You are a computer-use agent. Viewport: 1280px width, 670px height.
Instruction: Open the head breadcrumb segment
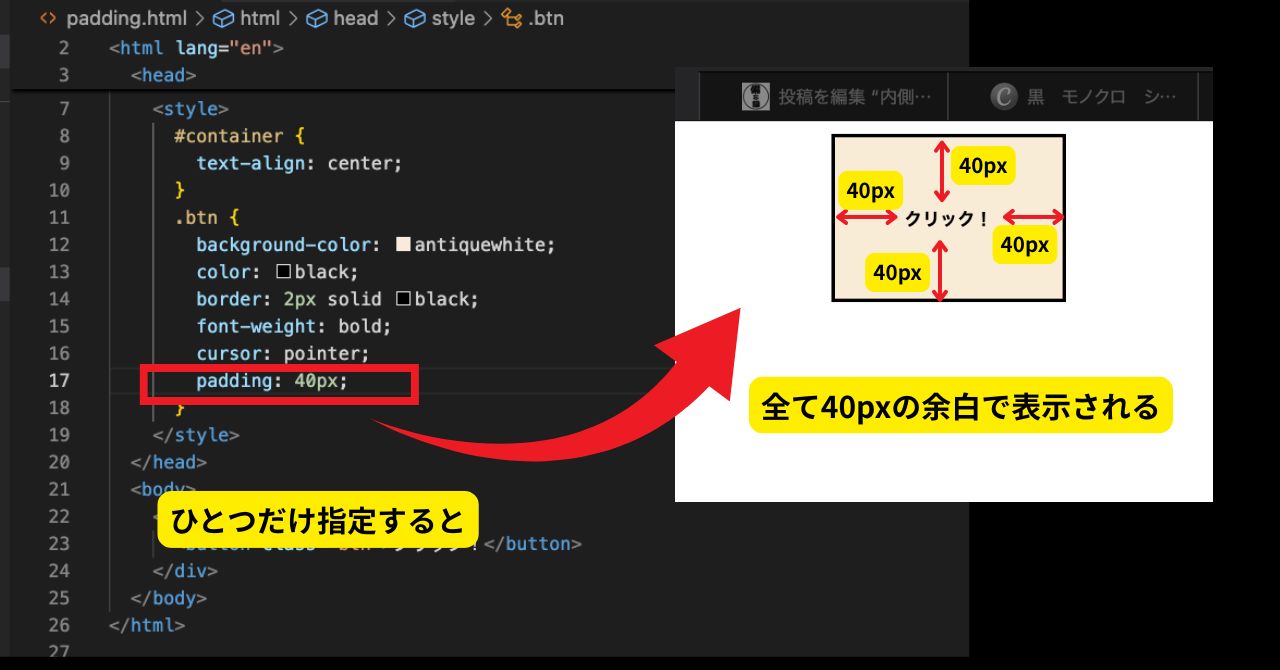point(355,19)
